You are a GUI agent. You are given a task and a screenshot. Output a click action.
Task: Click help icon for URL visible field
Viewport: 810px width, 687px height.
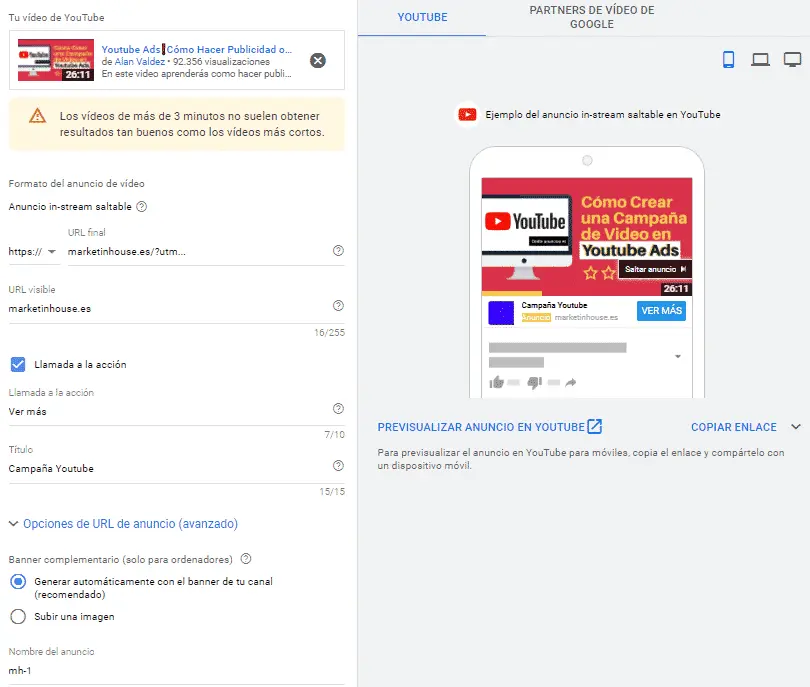click(x=338, y=306)
